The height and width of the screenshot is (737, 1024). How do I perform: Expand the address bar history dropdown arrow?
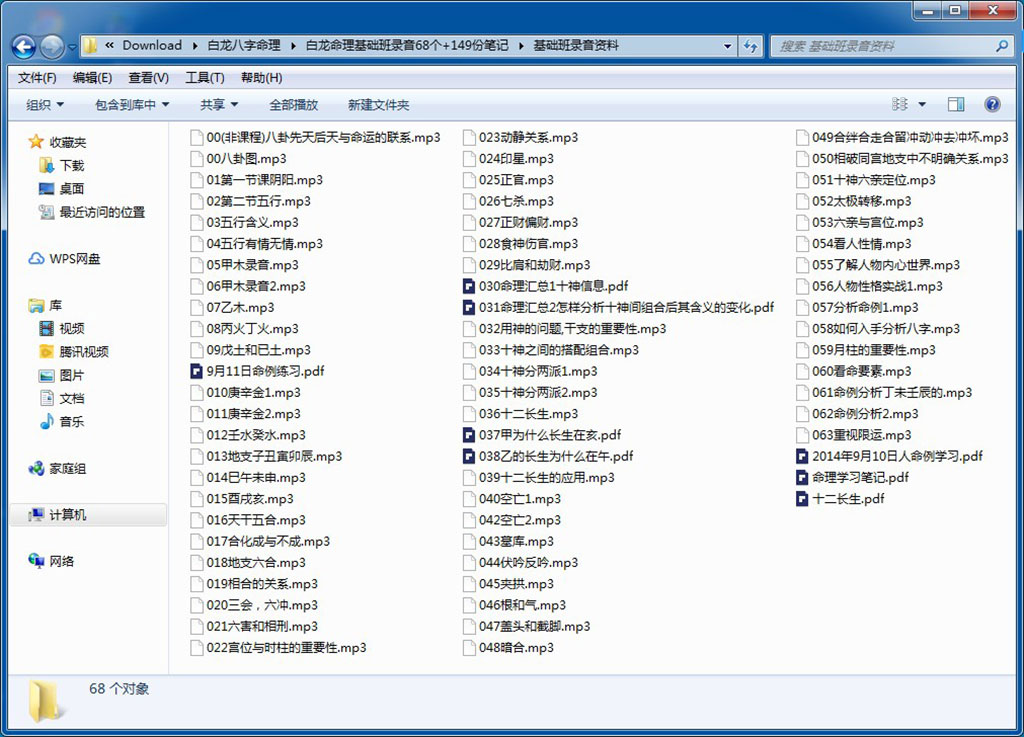[728, 46]
